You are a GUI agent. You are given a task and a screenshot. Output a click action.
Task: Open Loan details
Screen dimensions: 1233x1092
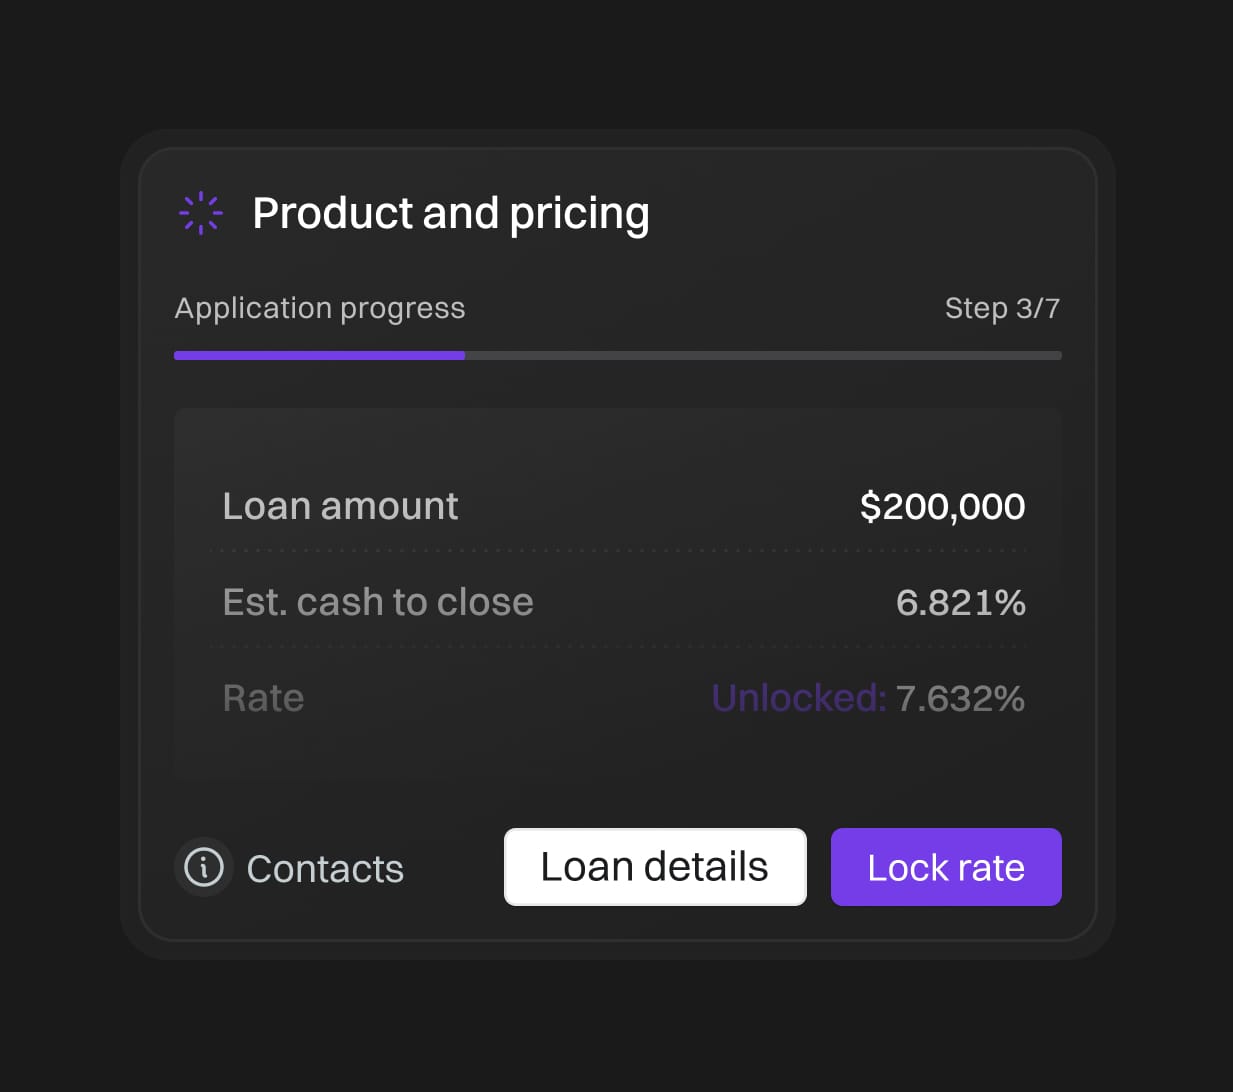pyautogui.click(x=655, y=867)
